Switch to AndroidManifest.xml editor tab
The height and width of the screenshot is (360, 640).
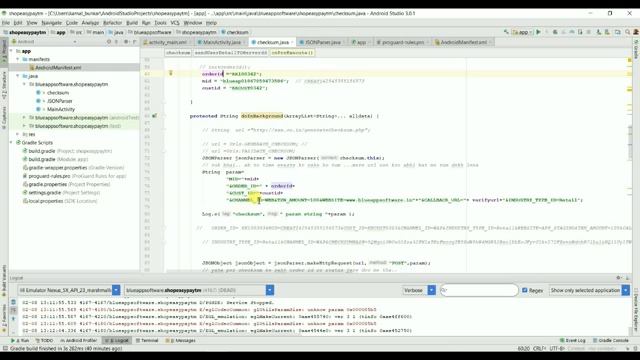463,42
